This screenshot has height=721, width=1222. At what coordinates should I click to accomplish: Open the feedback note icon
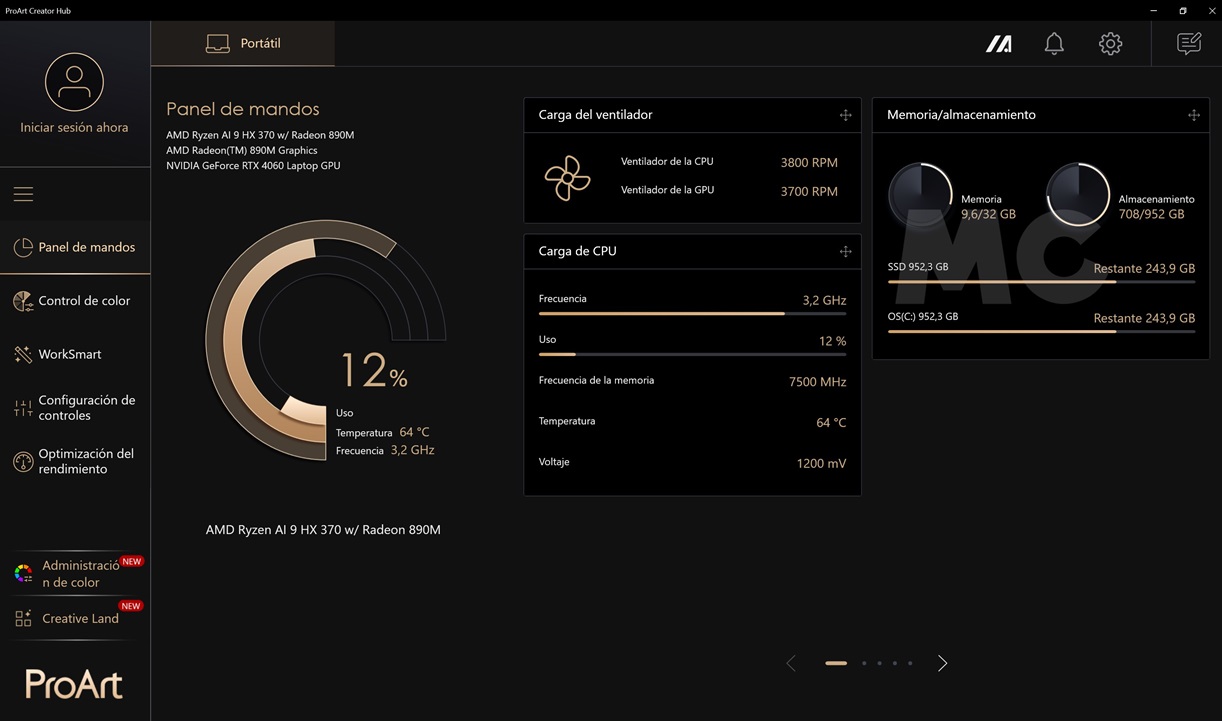click(1188, 44)
